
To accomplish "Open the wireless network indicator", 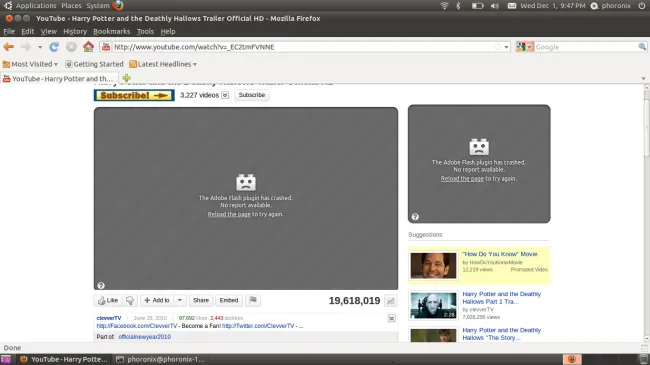I will pyautogui.click(x=444, y=5).
